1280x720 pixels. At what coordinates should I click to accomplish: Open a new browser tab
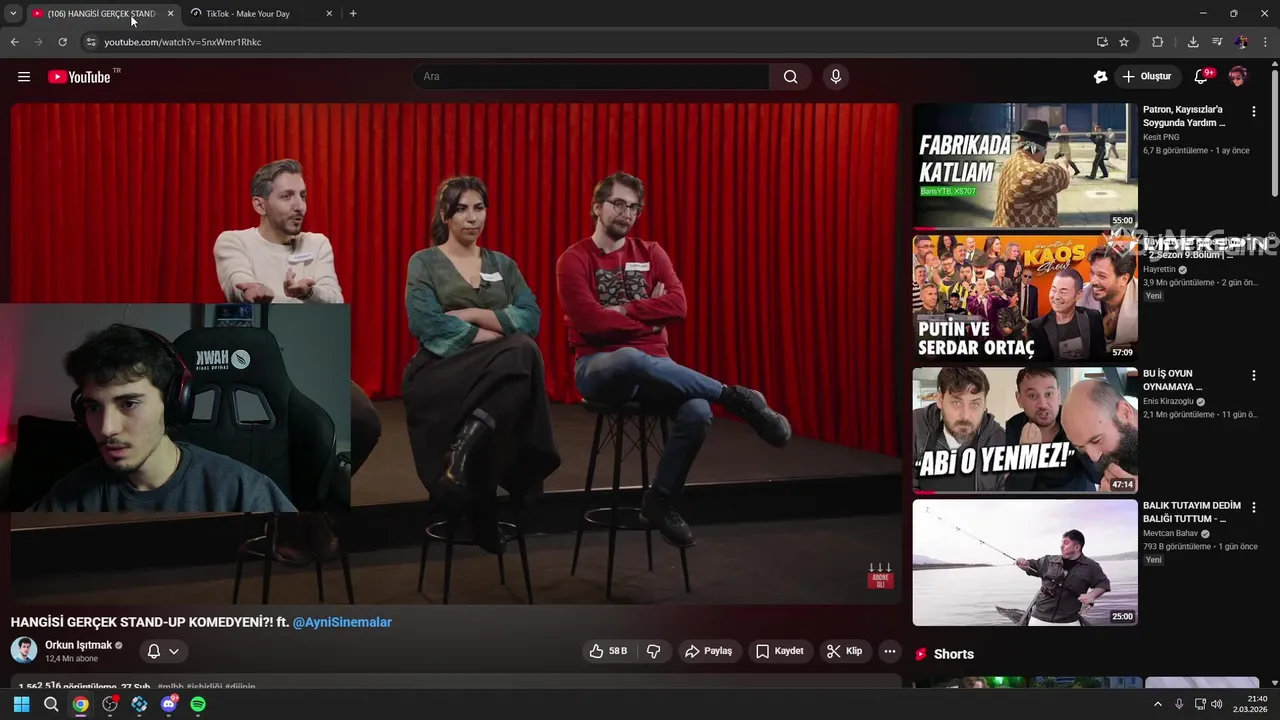pos(353,14)
